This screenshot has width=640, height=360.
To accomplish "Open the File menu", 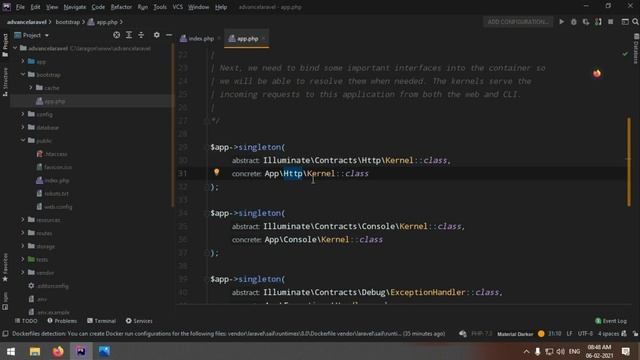I will pos(20,7).
